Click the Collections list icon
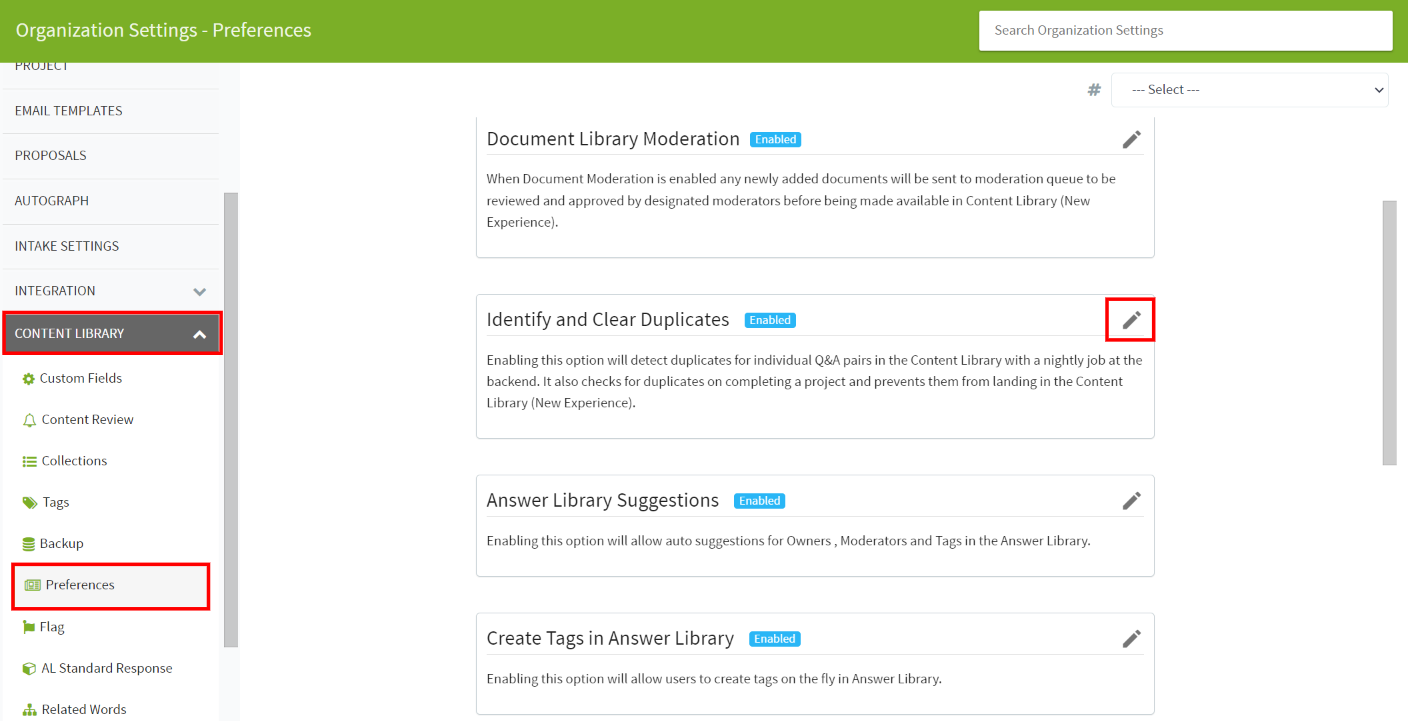1408x721 pixels. pos(29,461)
